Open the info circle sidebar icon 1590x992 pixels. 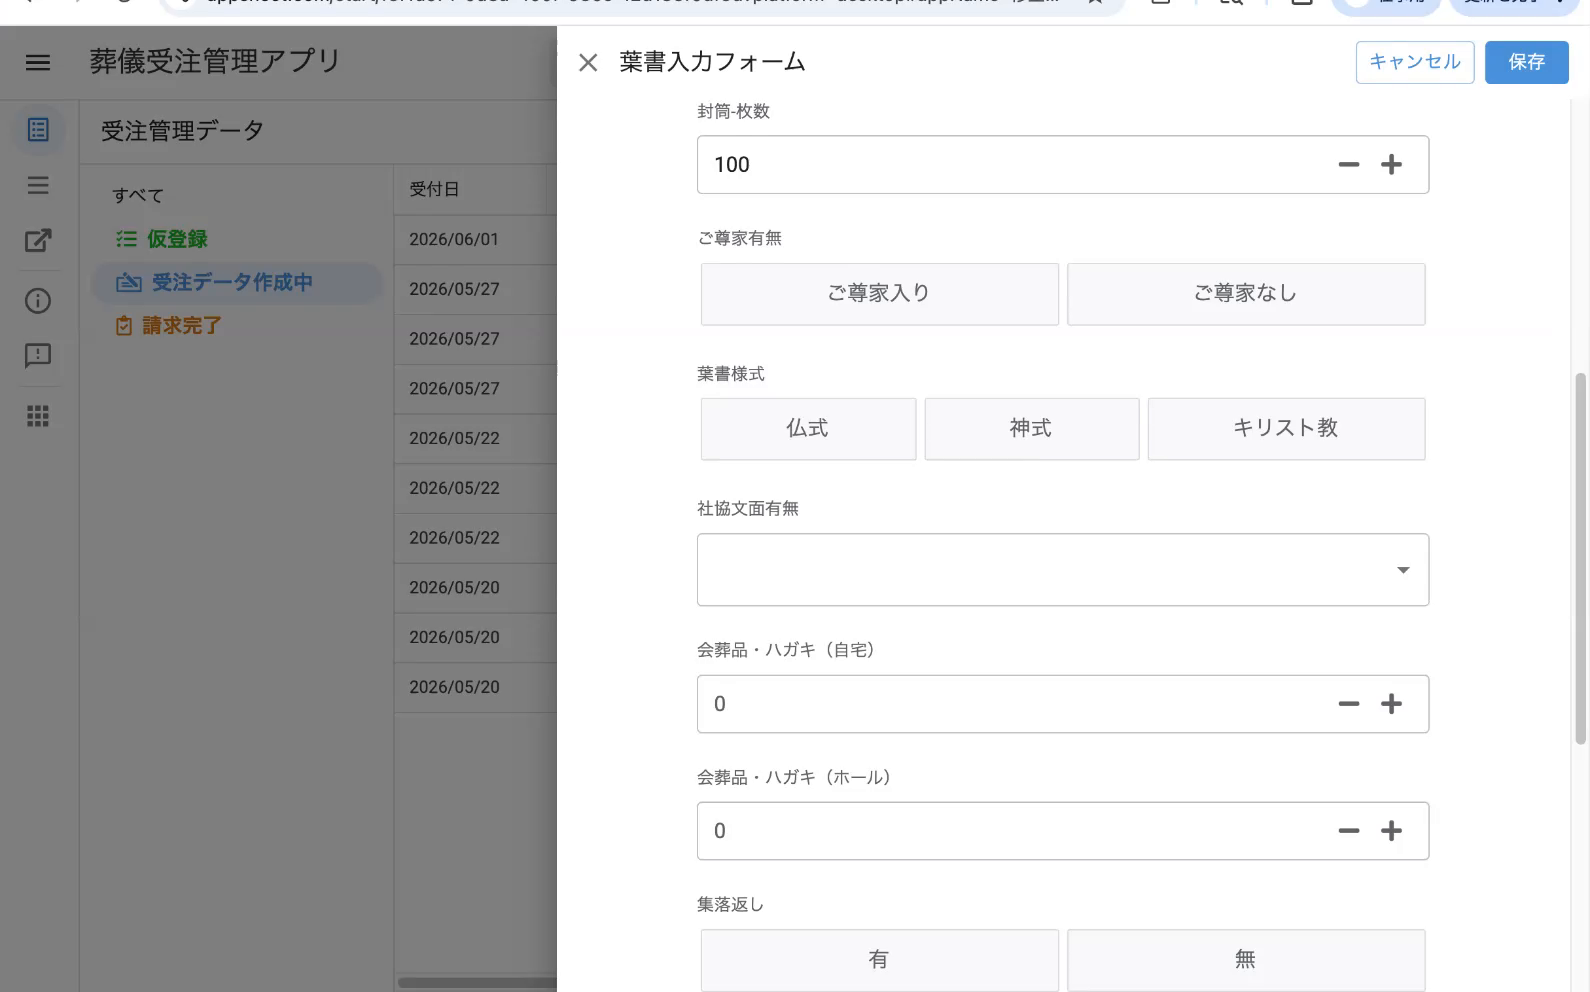click(38, 301)
